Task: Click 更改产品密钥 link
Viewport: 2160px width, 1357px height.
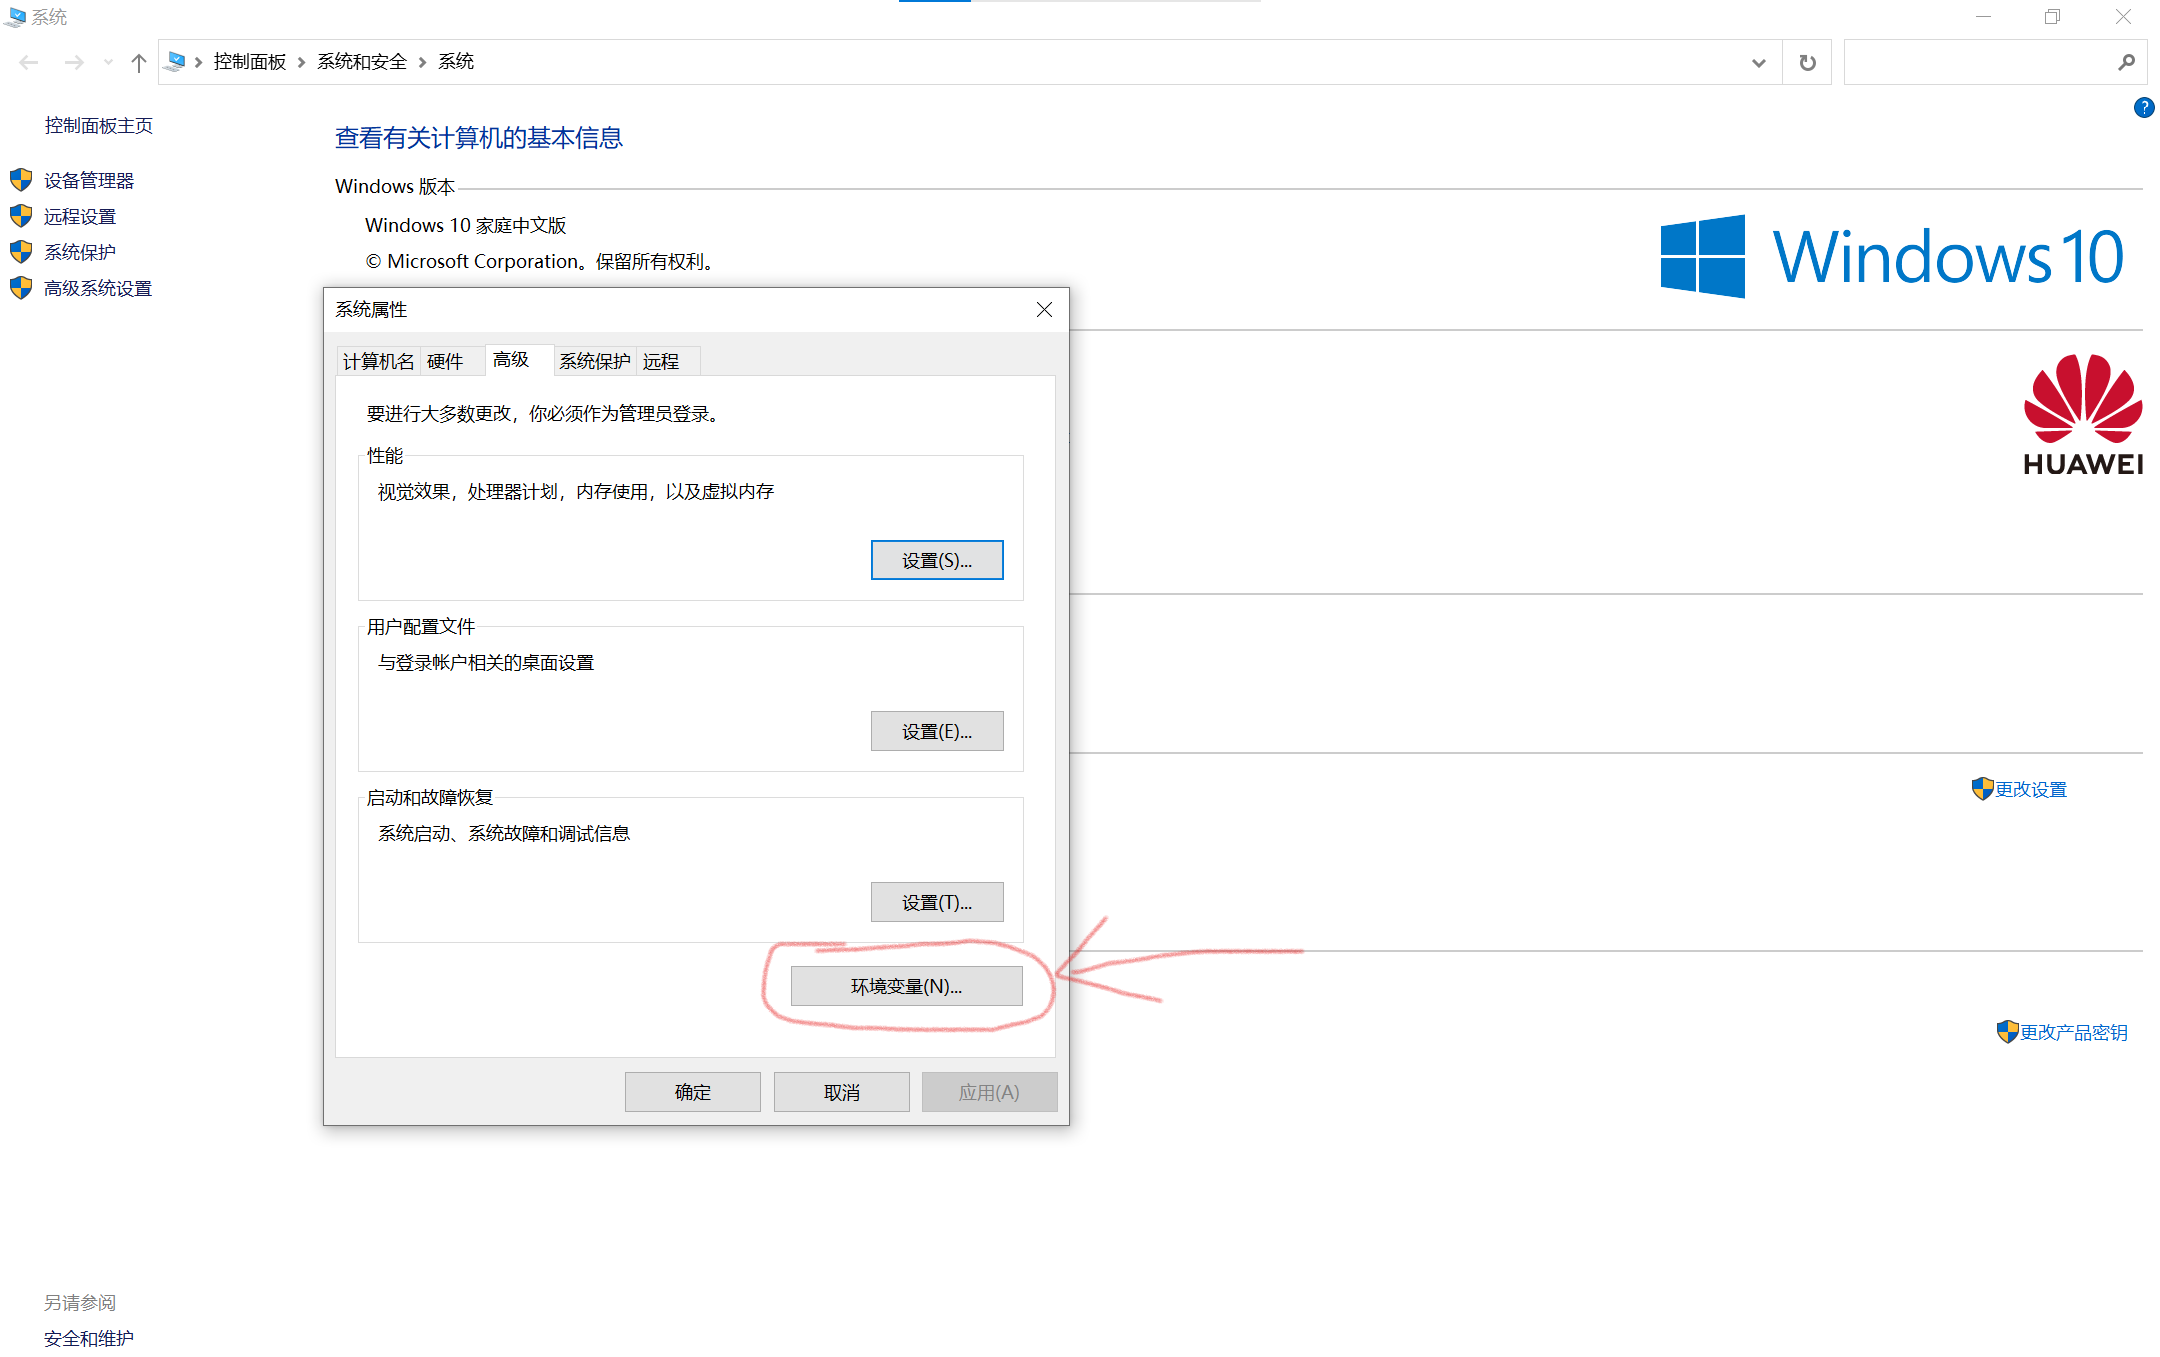Action: click(2074, 1032)
